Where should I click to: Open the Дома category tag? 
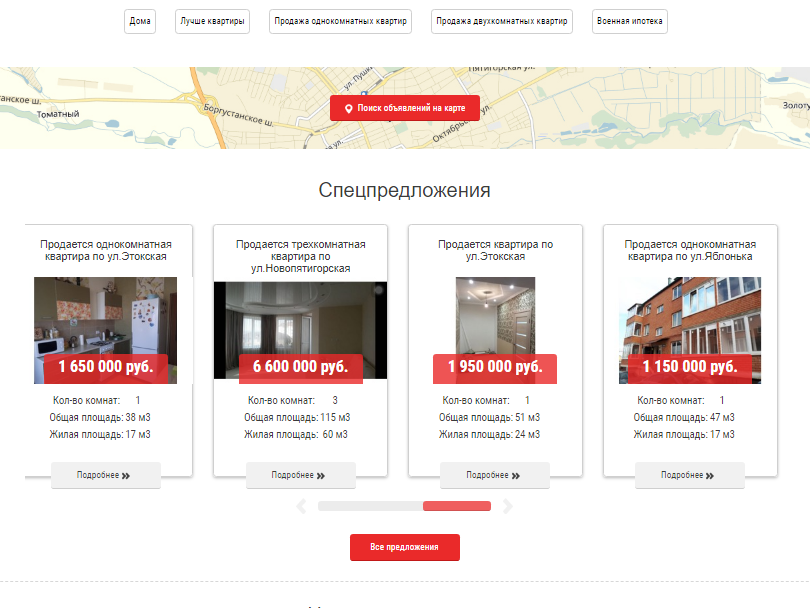point(140,21)
